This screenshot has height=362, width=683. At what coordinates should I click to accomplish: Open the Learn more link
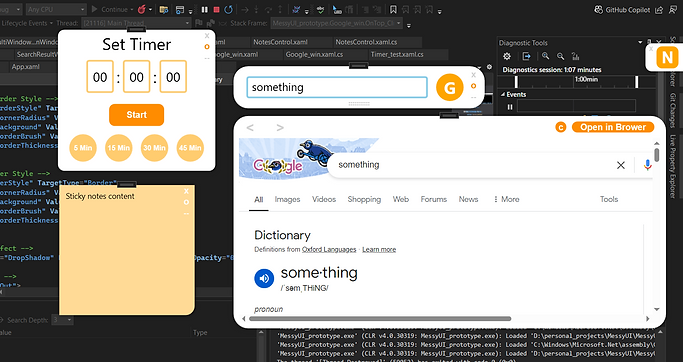379,250
